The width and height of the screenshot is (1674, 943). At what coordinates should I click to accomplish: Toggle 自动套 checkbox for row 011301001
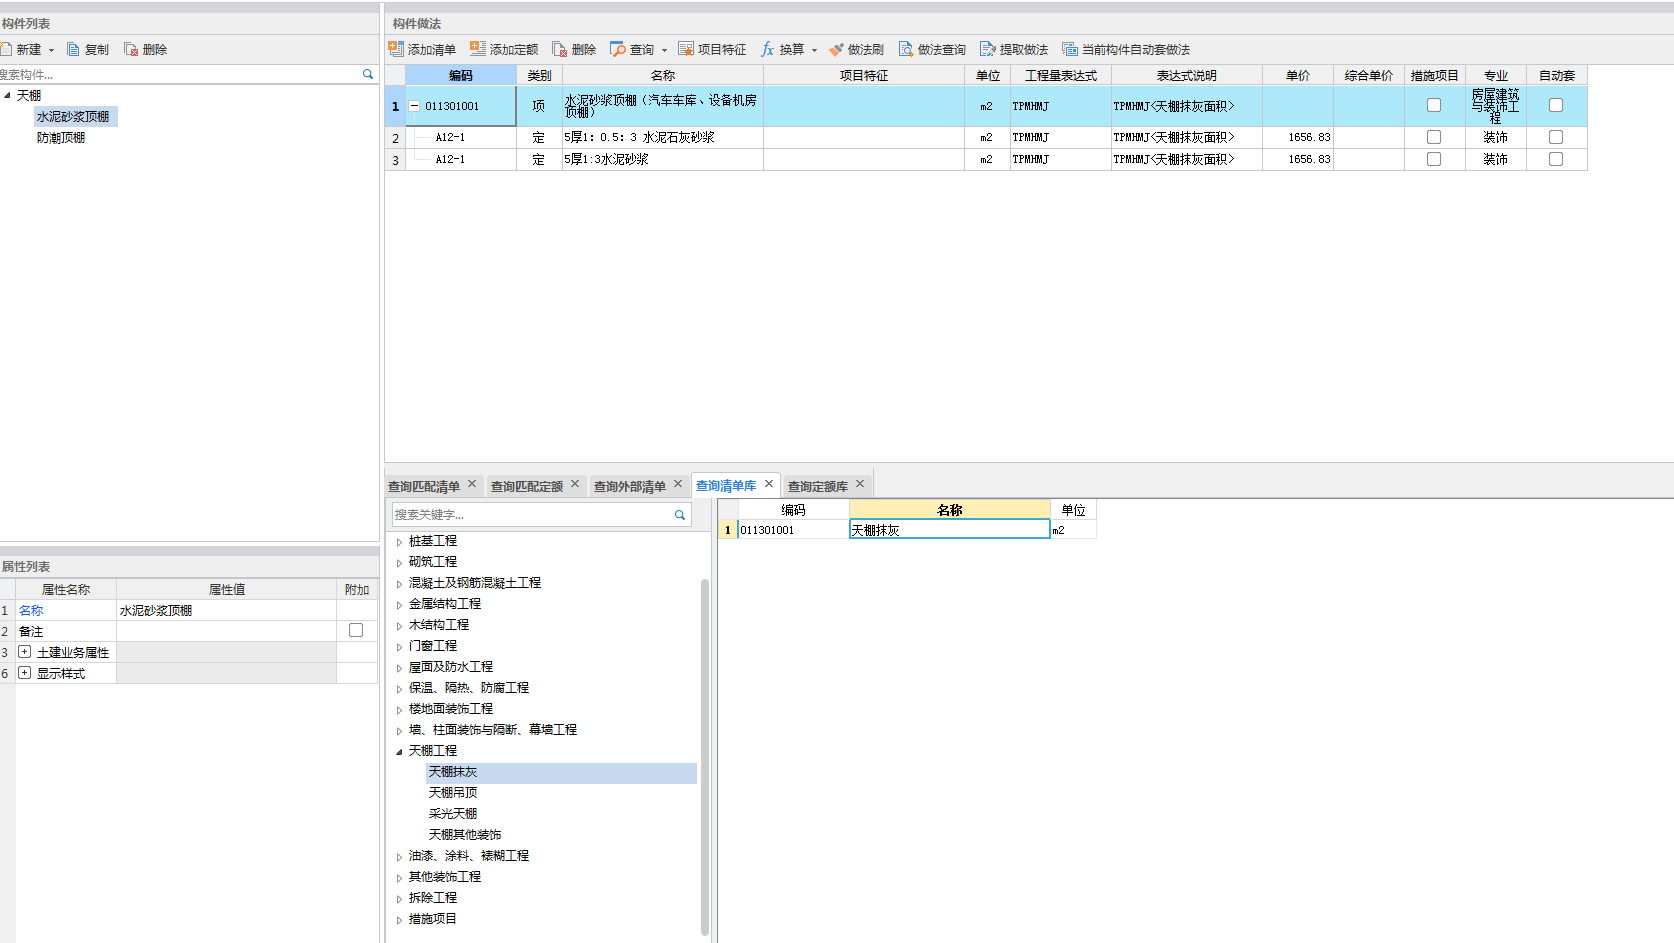1556,105
